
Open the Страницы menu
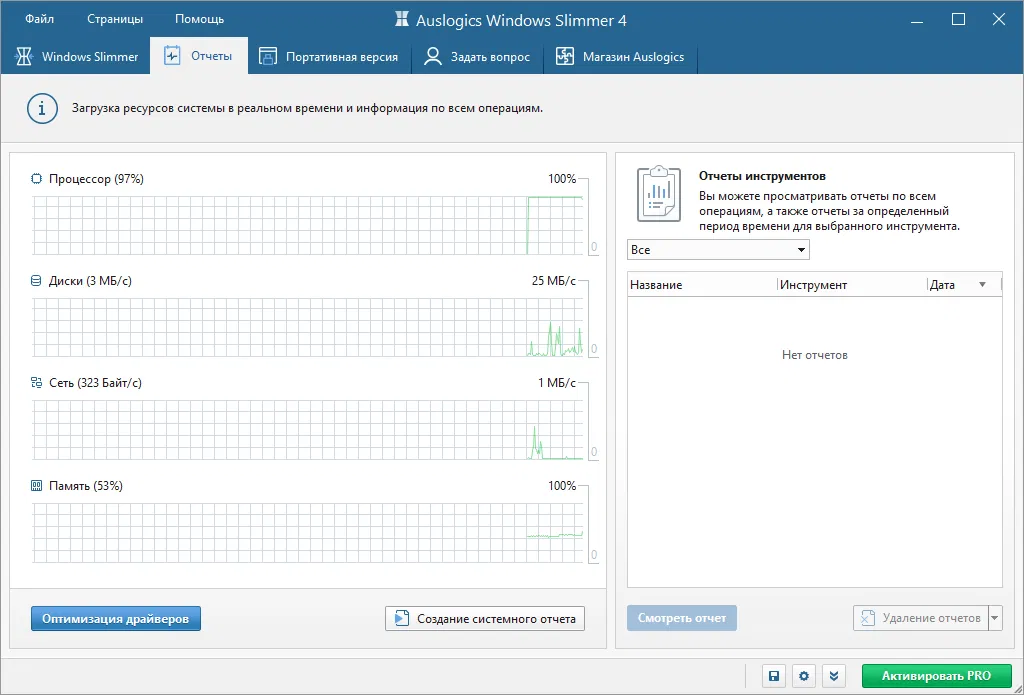(115, 19)
